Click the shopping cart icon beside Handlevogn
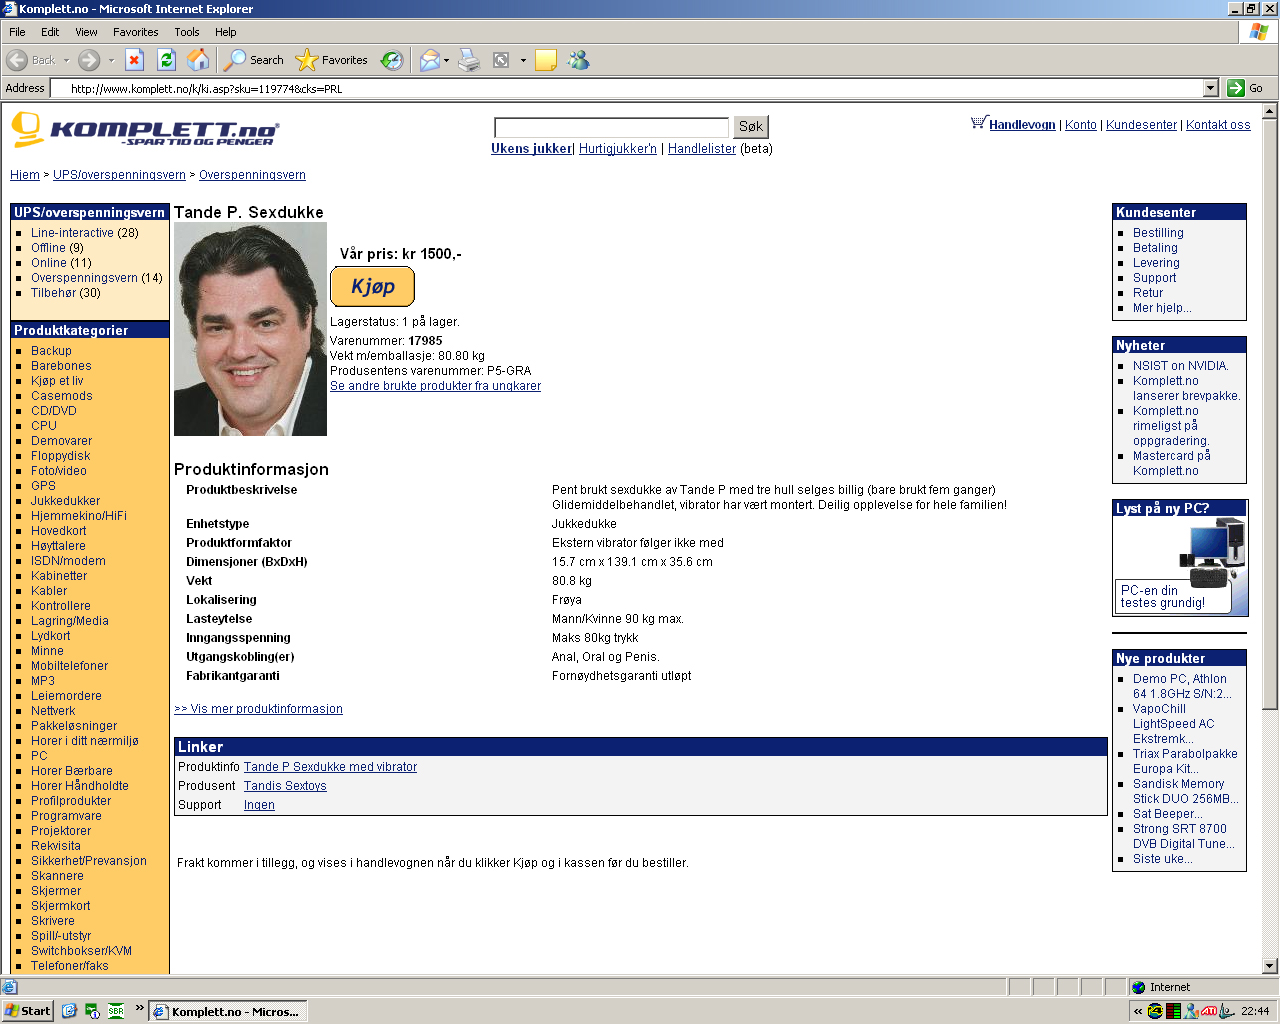1280x1024 pixels. (x=978, y=123)
